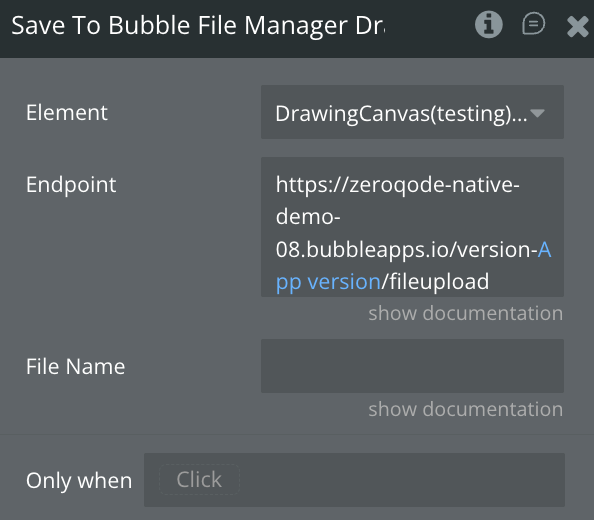Click the Element label

pos(67,113)
